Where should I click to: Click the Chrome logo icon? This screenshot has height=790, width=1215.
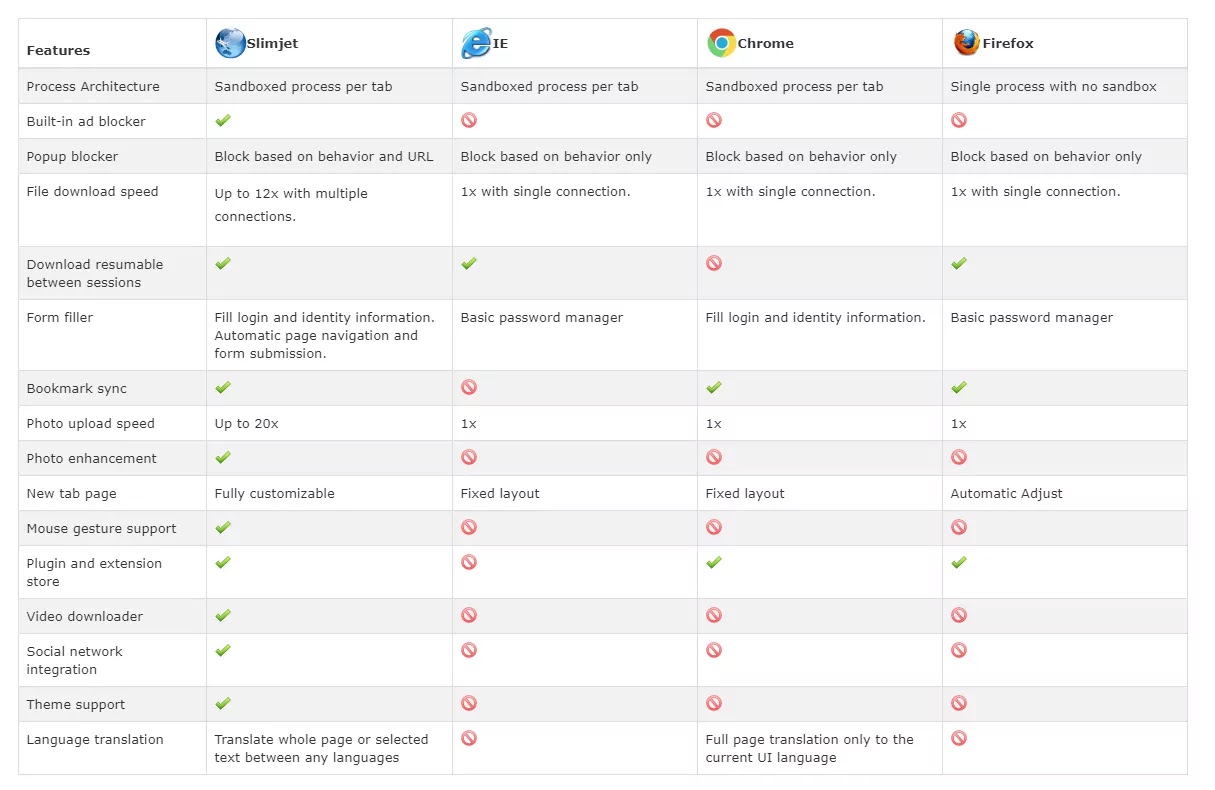tap(721, 43)
